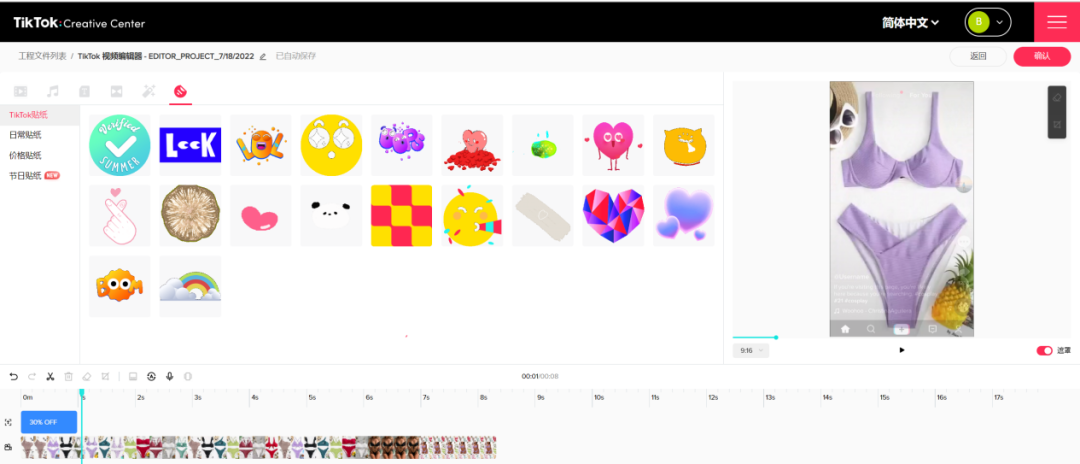Open the 9:16 aspect ratio dropdown
The height and width of the screenshot is (464, 1080).
point(751,350)
